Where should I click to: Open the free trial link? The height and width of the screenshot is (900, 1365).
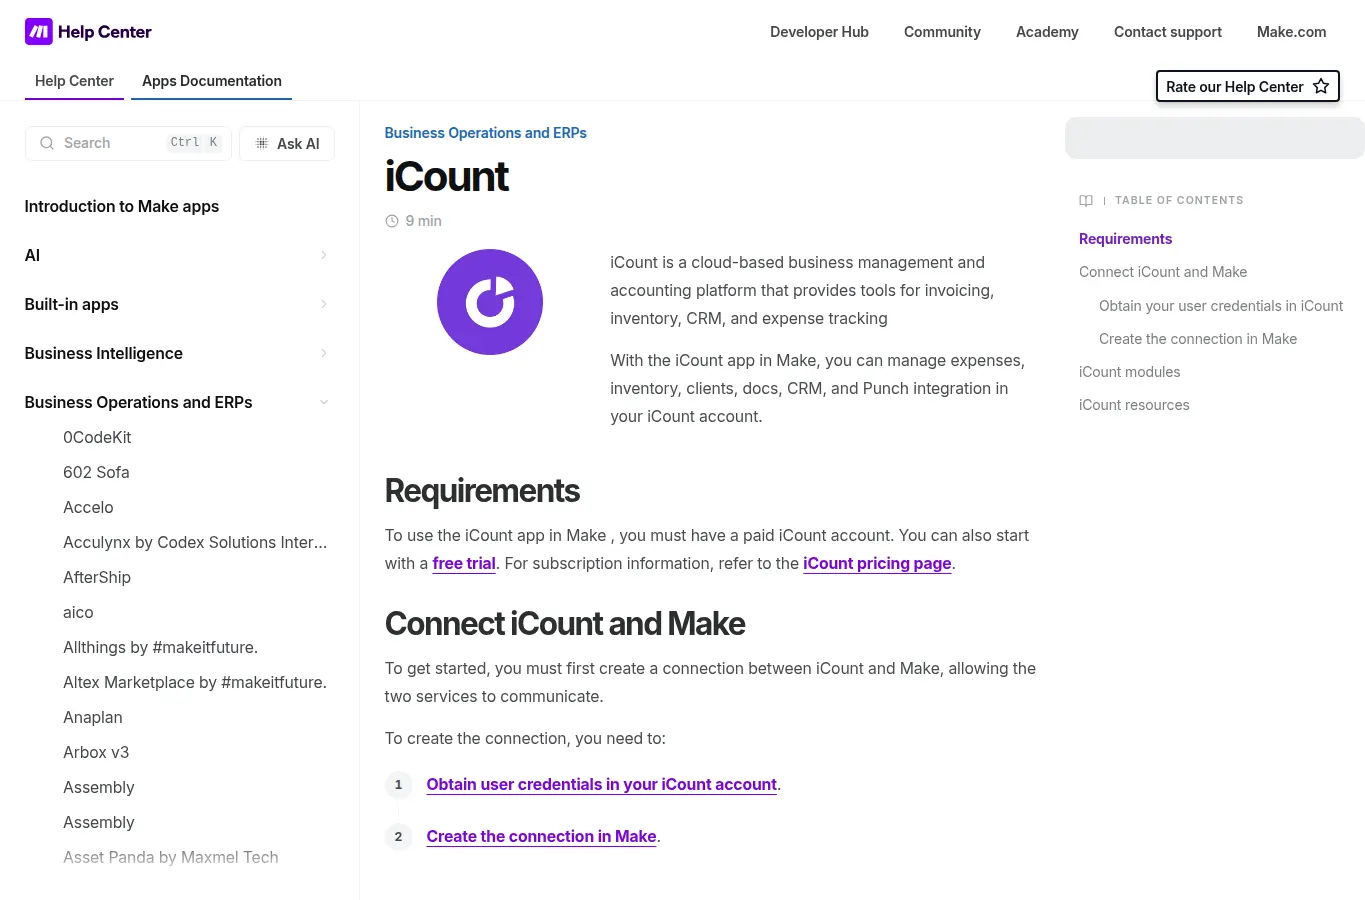click(x=464, y=563)
